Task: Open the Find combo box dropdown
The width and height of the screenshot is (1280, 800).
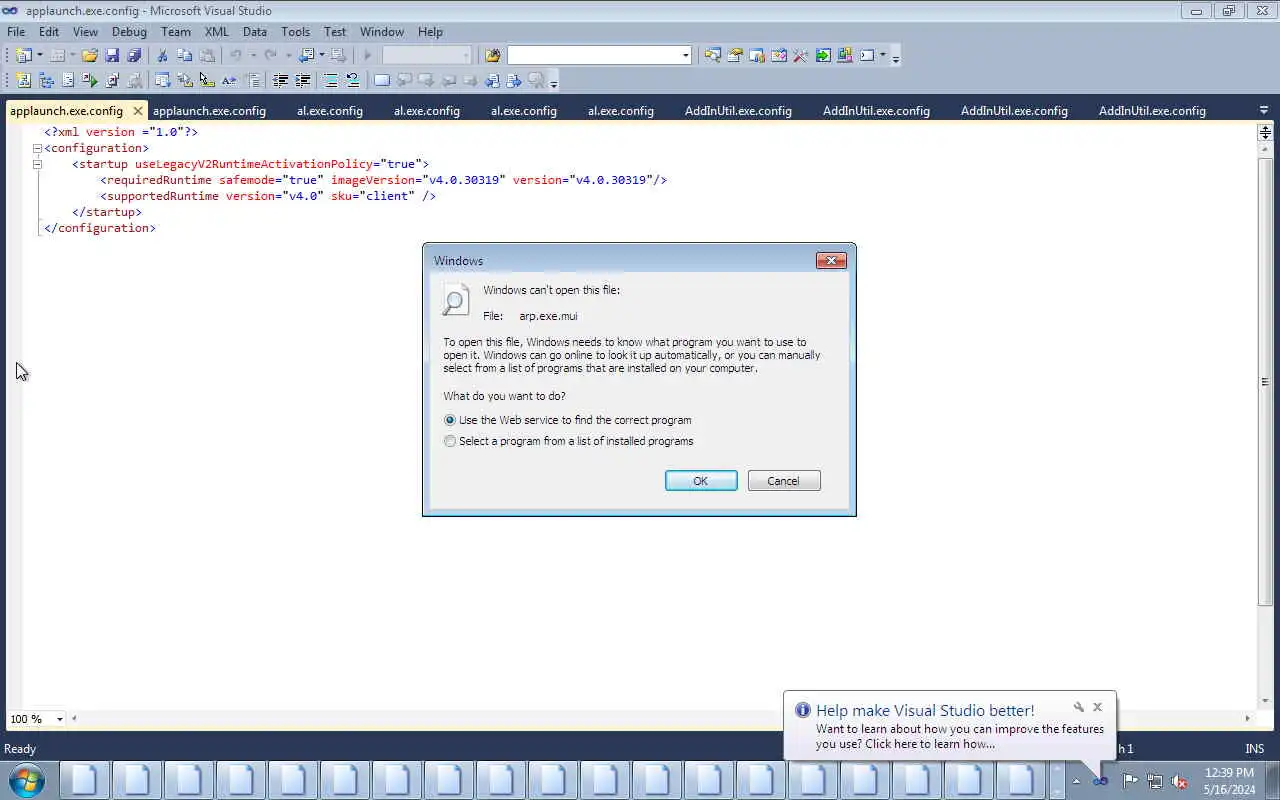Action: (x=686, y=55)
